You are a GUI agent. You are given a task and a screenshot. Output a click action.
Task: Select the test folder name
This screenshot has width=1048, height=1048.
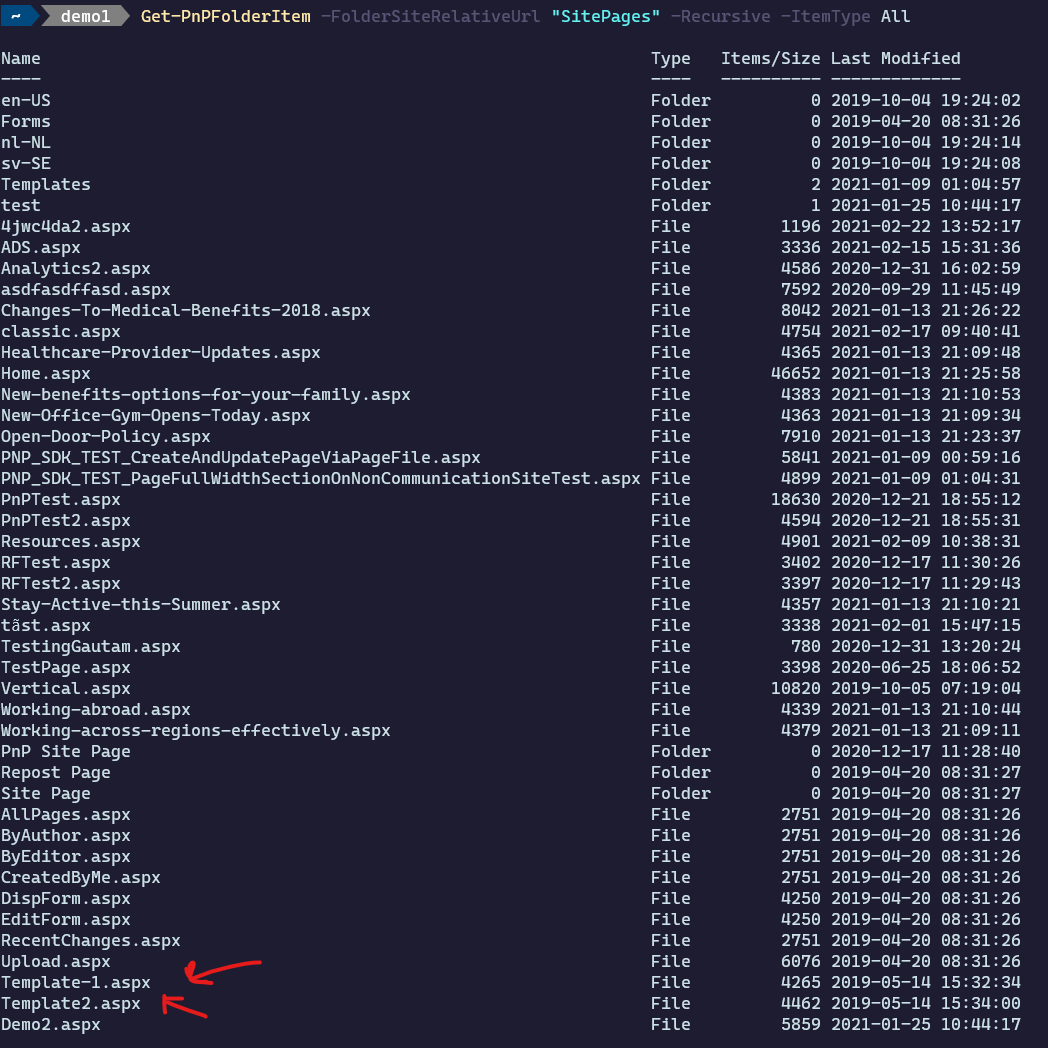[21, 206]
